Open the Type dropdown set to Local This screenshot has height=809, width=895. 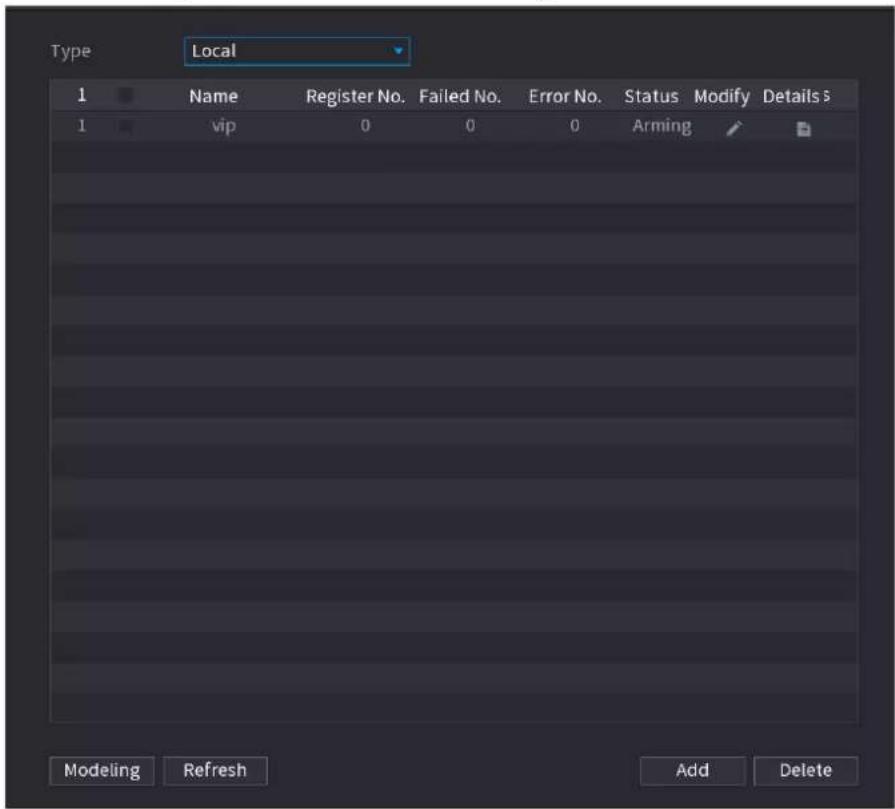click(297, 51)
